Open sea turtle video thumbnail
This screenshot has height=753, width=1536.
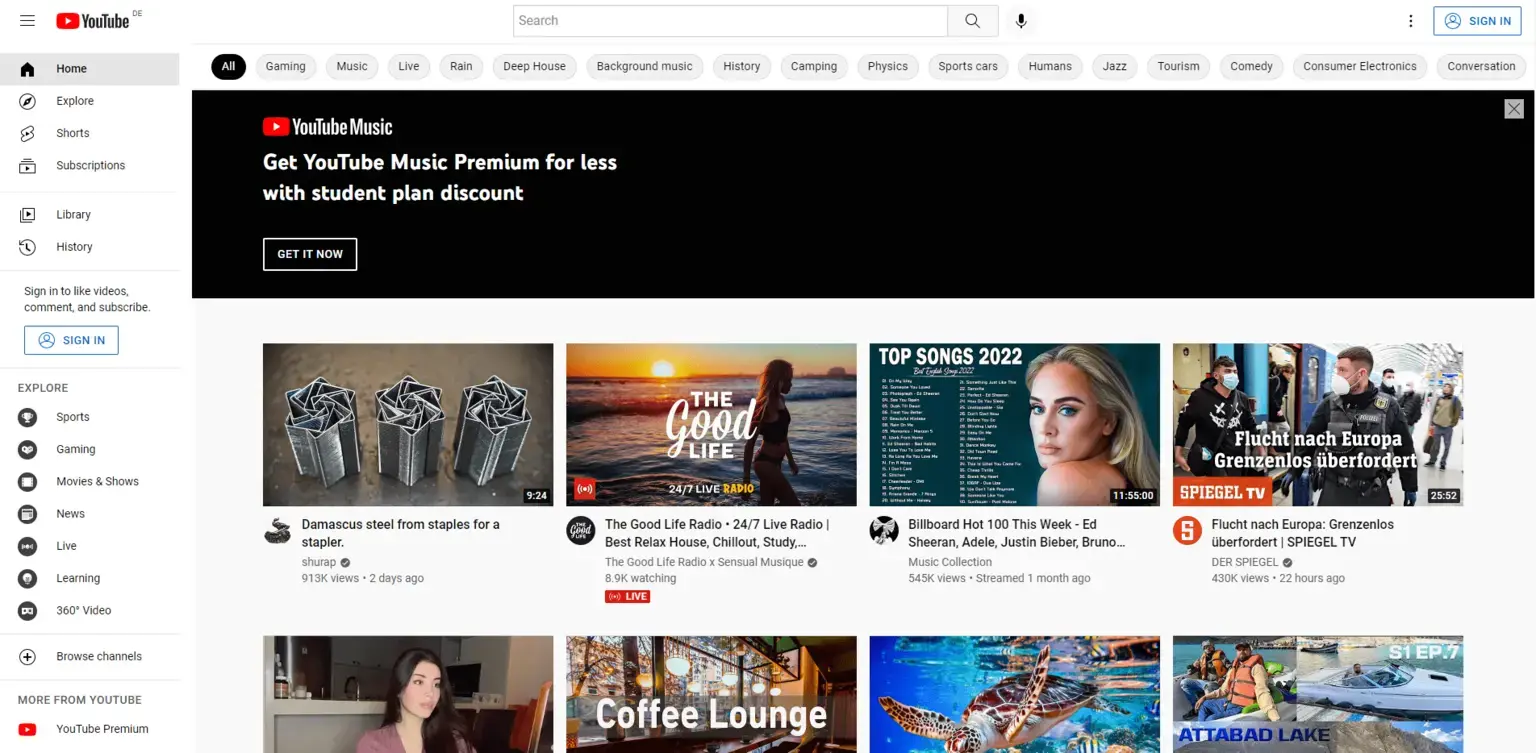pyautogui.click(x=1014, y=695)
